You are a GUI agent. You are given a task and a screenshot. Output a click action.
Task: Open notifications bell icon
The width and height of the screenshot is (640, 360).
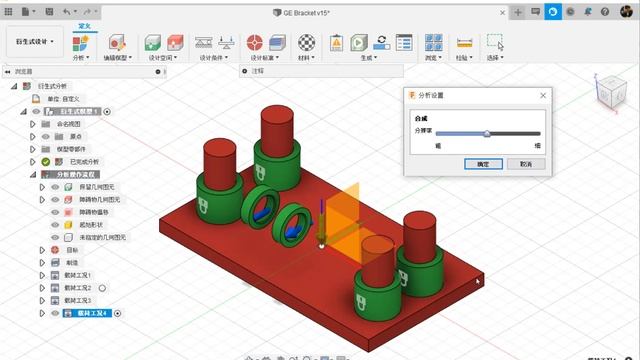point(588,12)
